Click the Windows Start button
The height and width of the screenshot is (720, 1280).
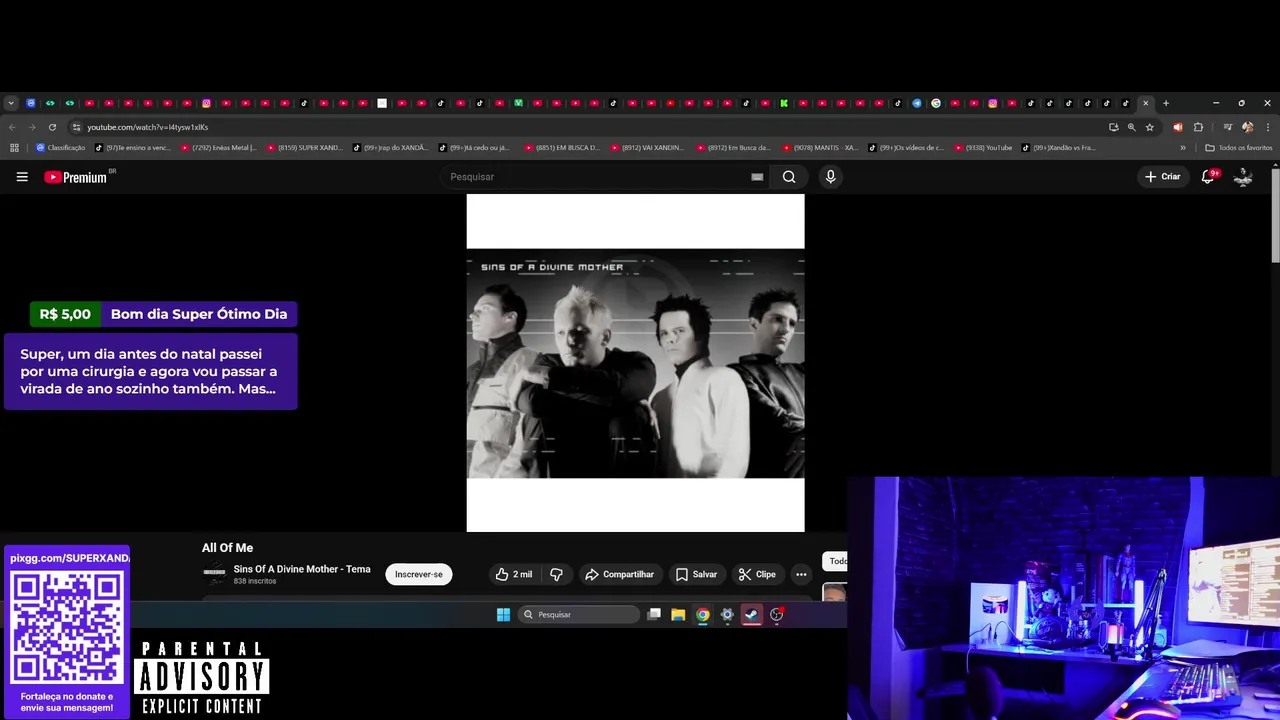(503, 614)
